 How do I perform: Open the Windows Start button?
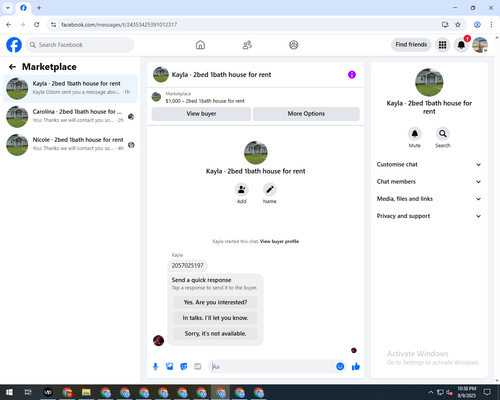(x=9, y=392)
